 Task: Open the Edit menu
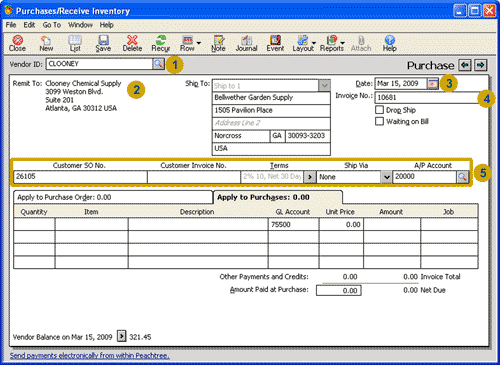coord(29,25)
